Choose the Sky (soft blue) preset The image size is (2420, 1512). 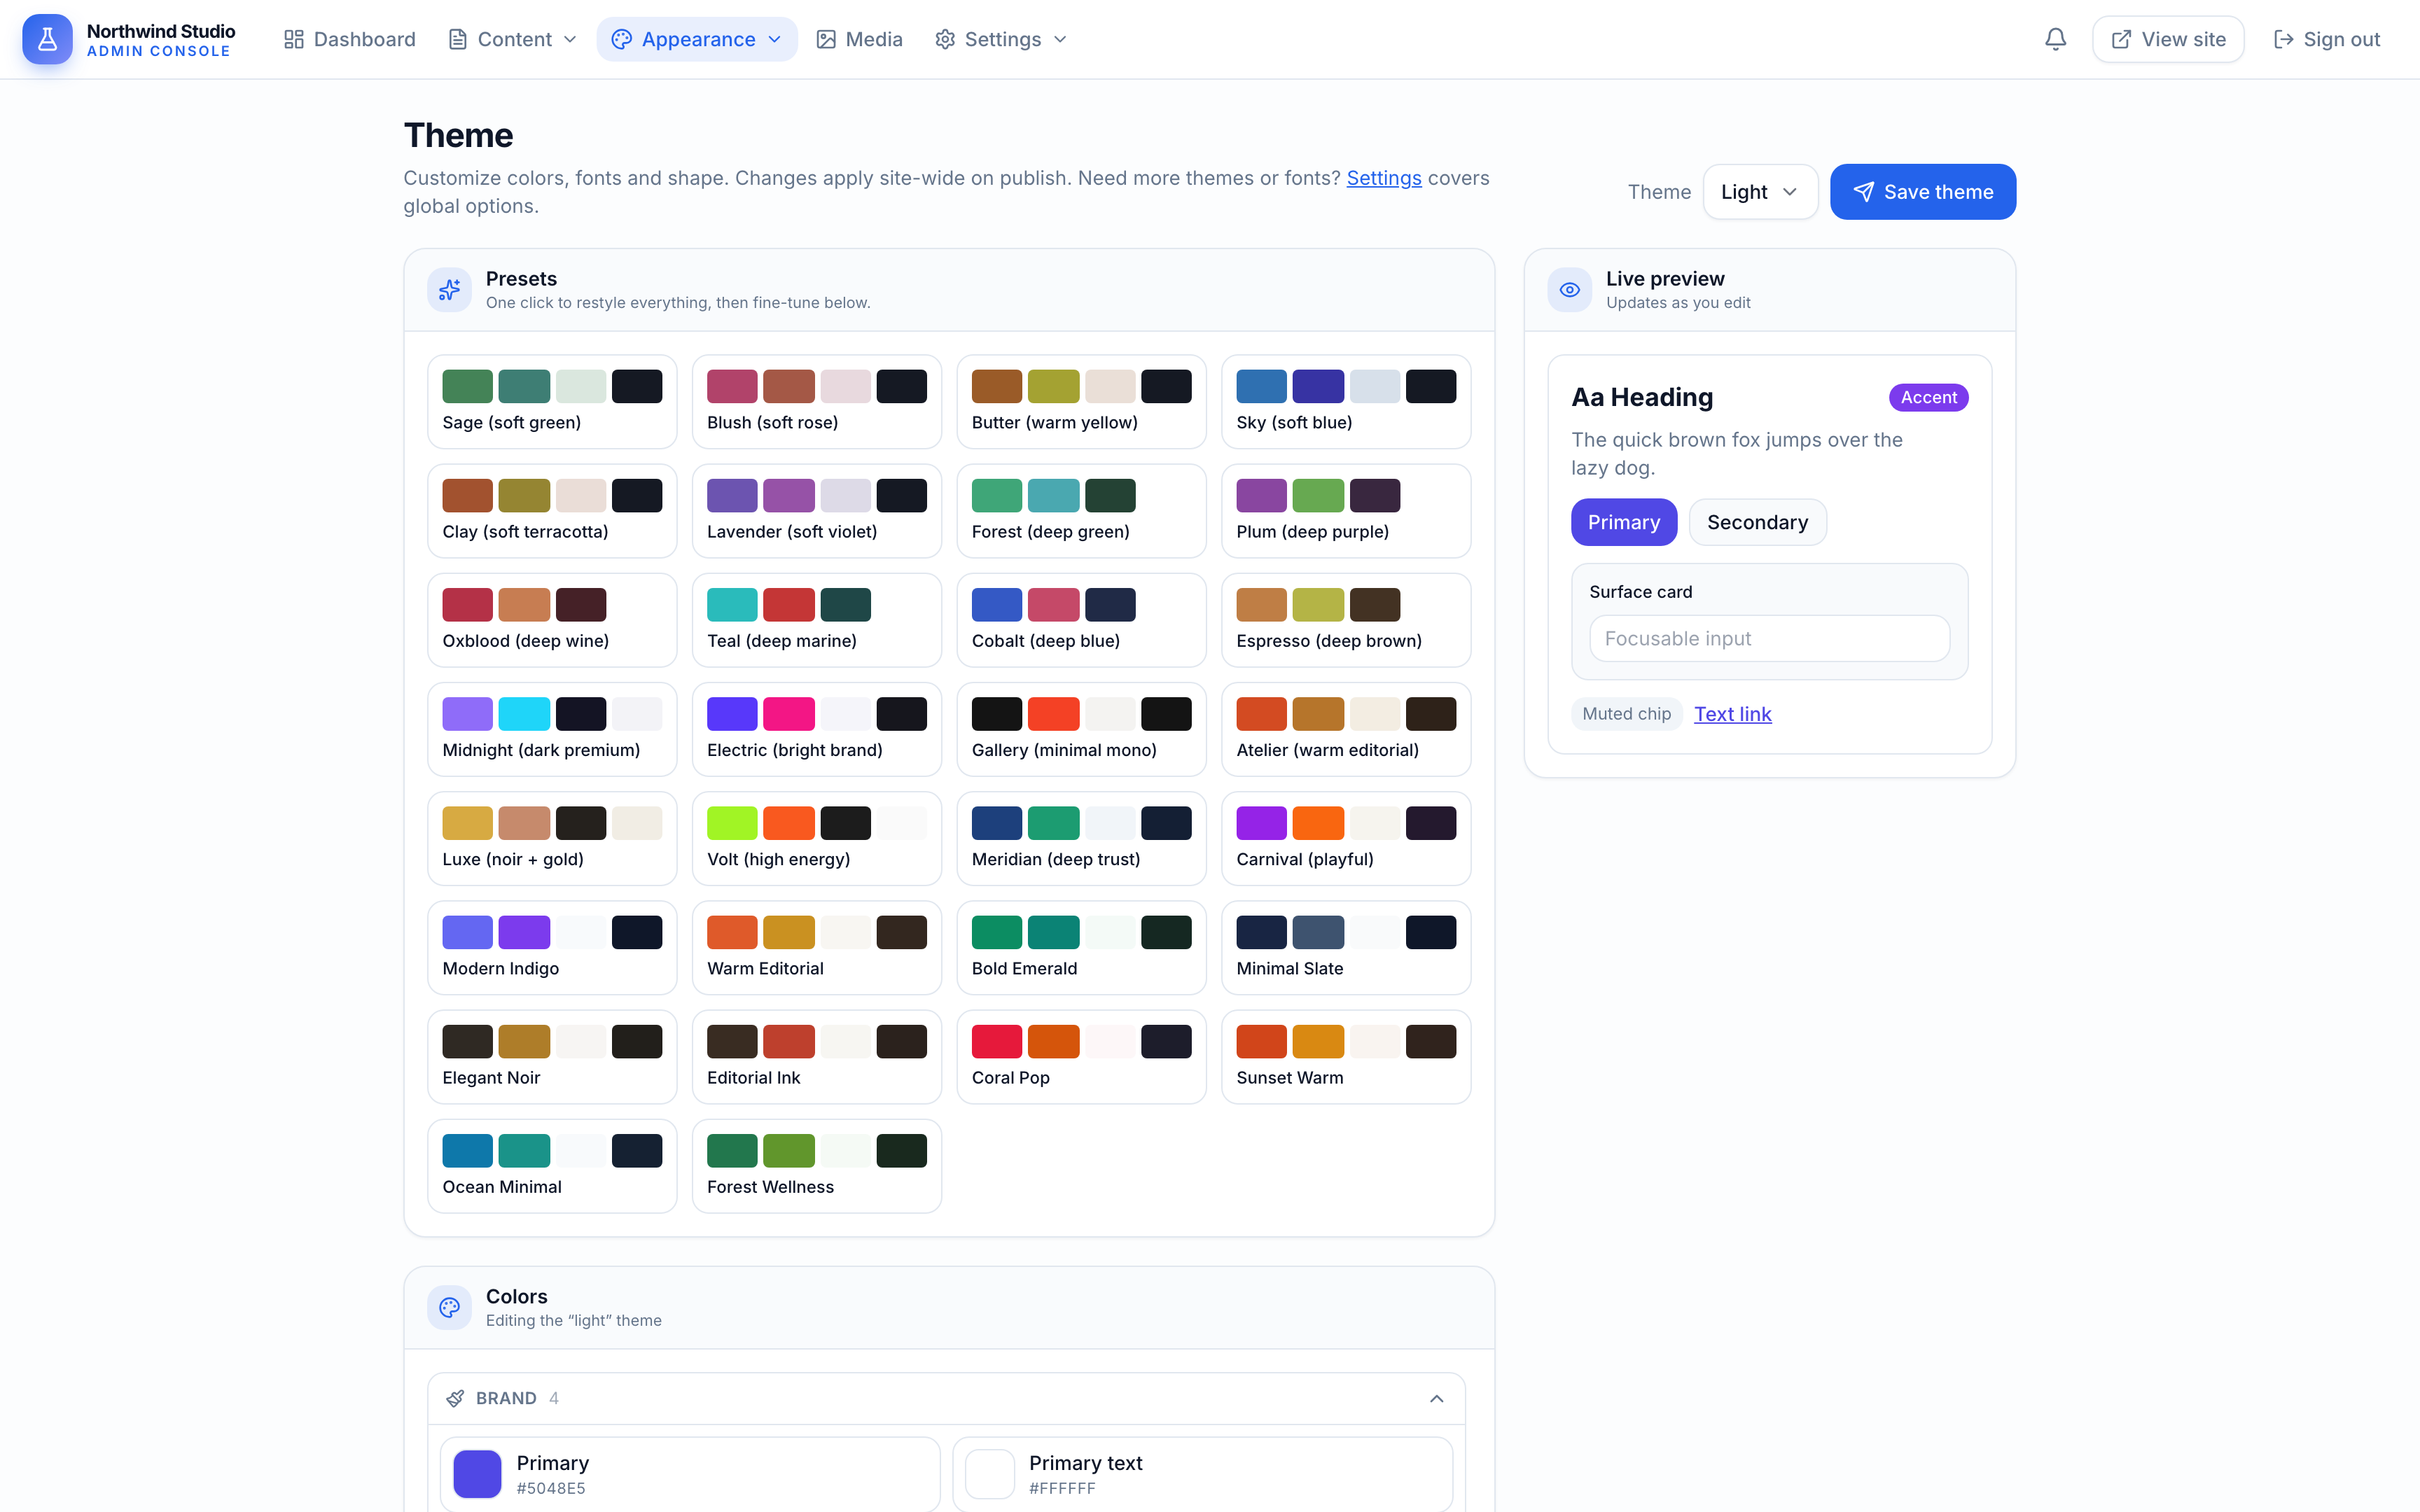pyautogui.click(x=1346, y=402)
